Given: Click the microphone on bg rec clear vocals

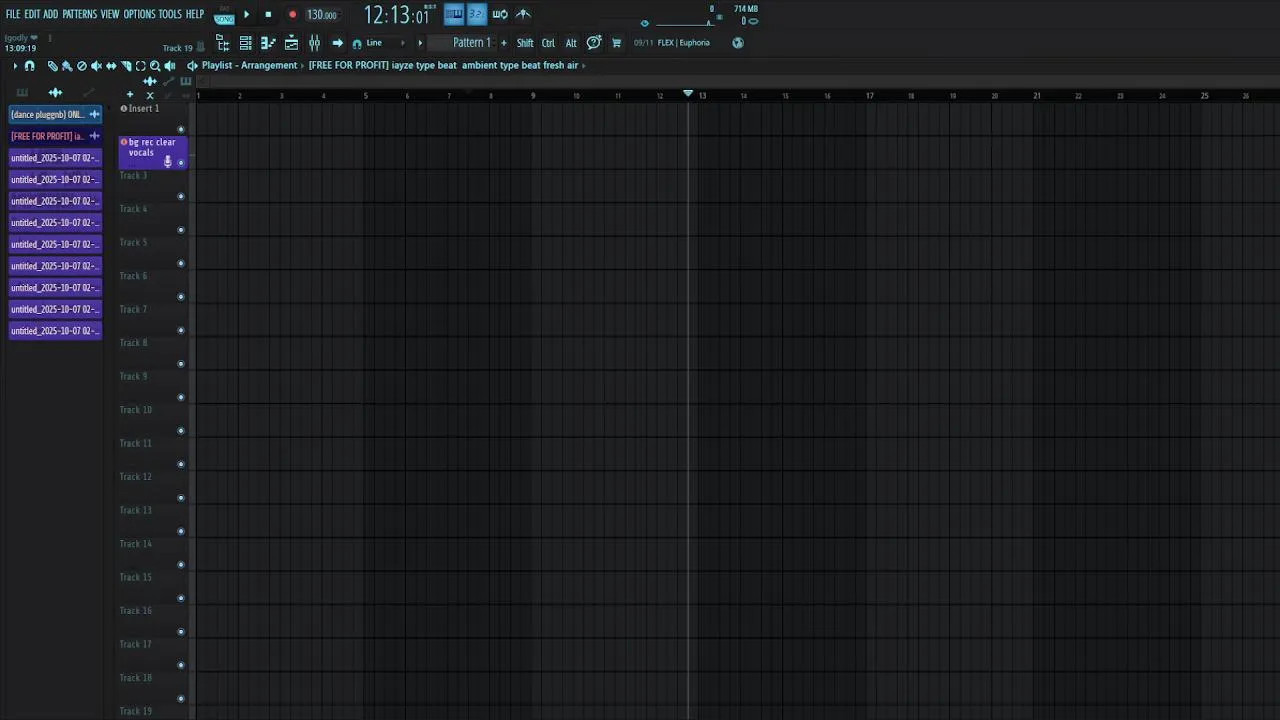Looking at the screenshot, I should click(168, 161).
